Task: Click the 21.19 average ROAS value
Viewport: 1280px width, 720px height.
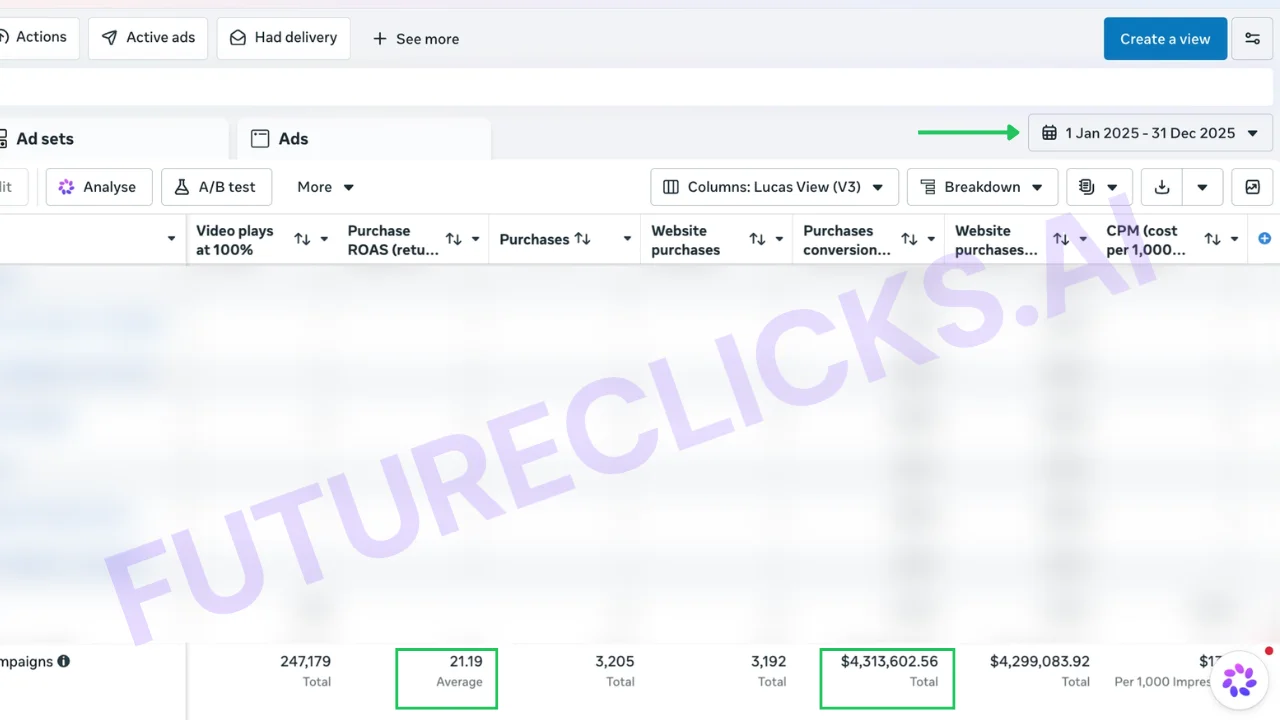Action: [x=466, y=662]
